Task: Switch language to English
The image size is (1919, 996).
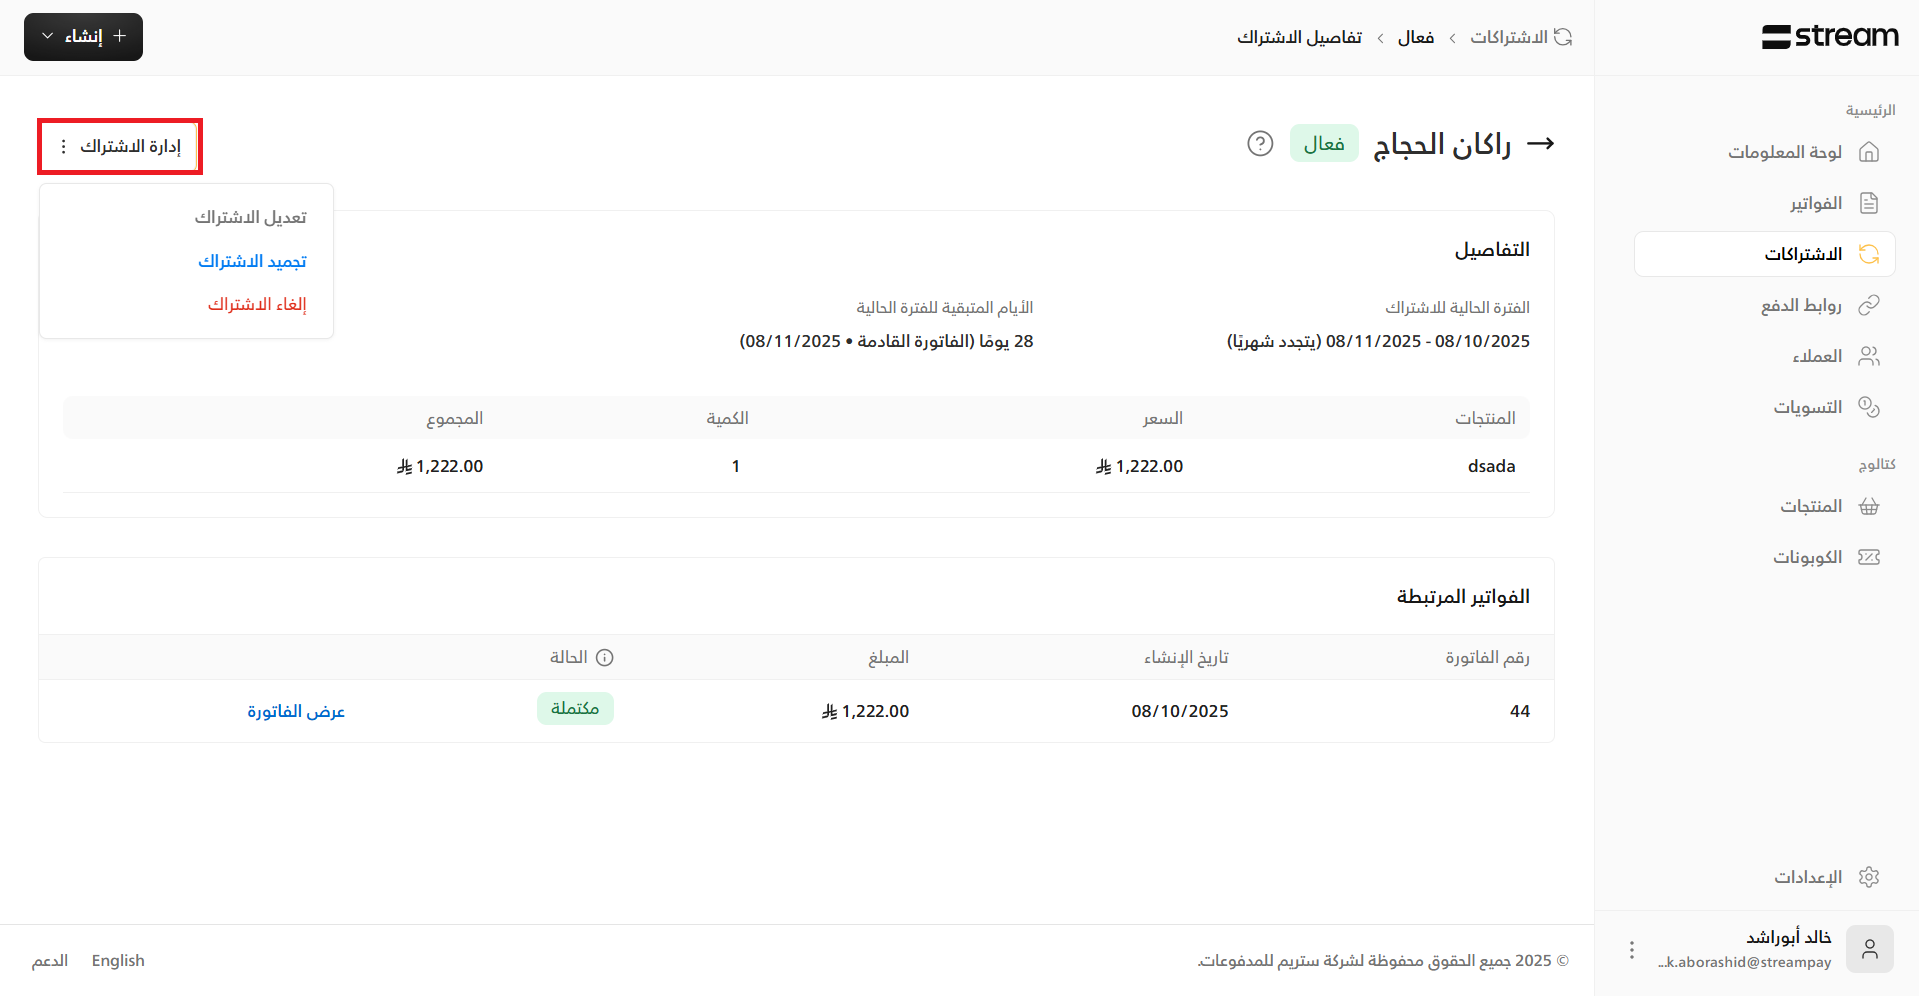Action: pos(118,960)
